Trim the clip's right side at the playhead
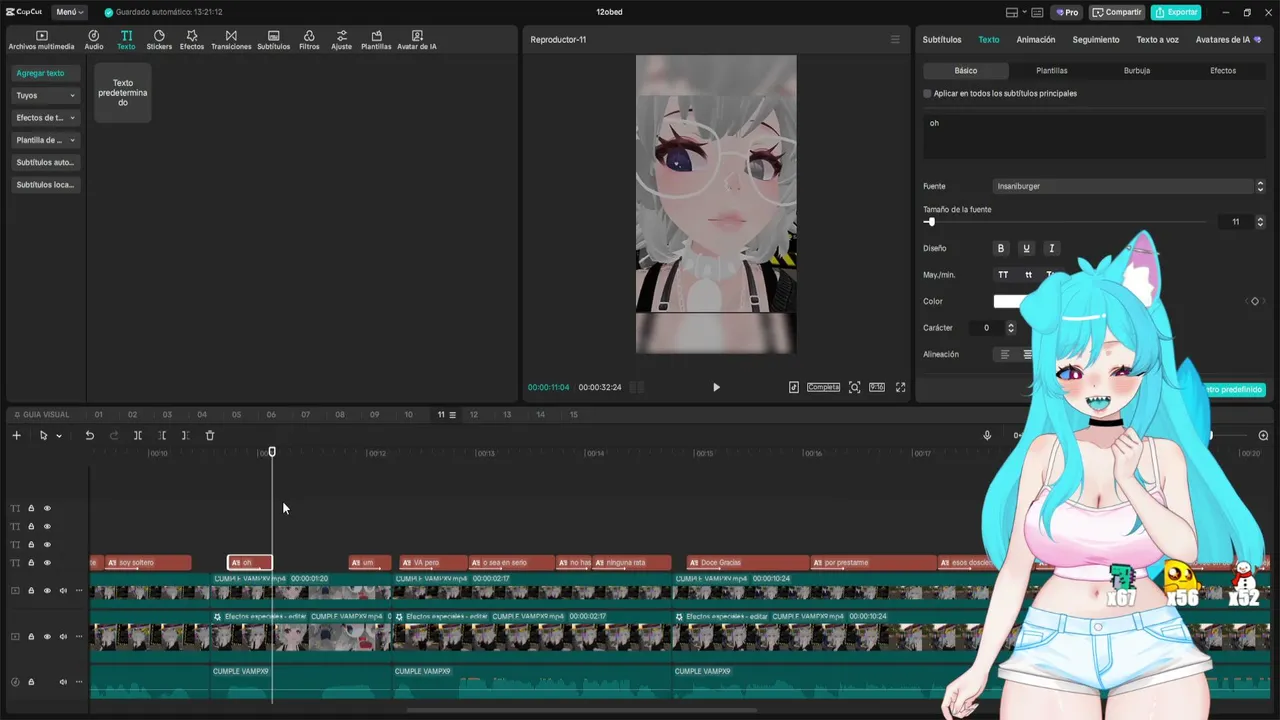This screenshot has width=1280, height=720. pos(185,435)
